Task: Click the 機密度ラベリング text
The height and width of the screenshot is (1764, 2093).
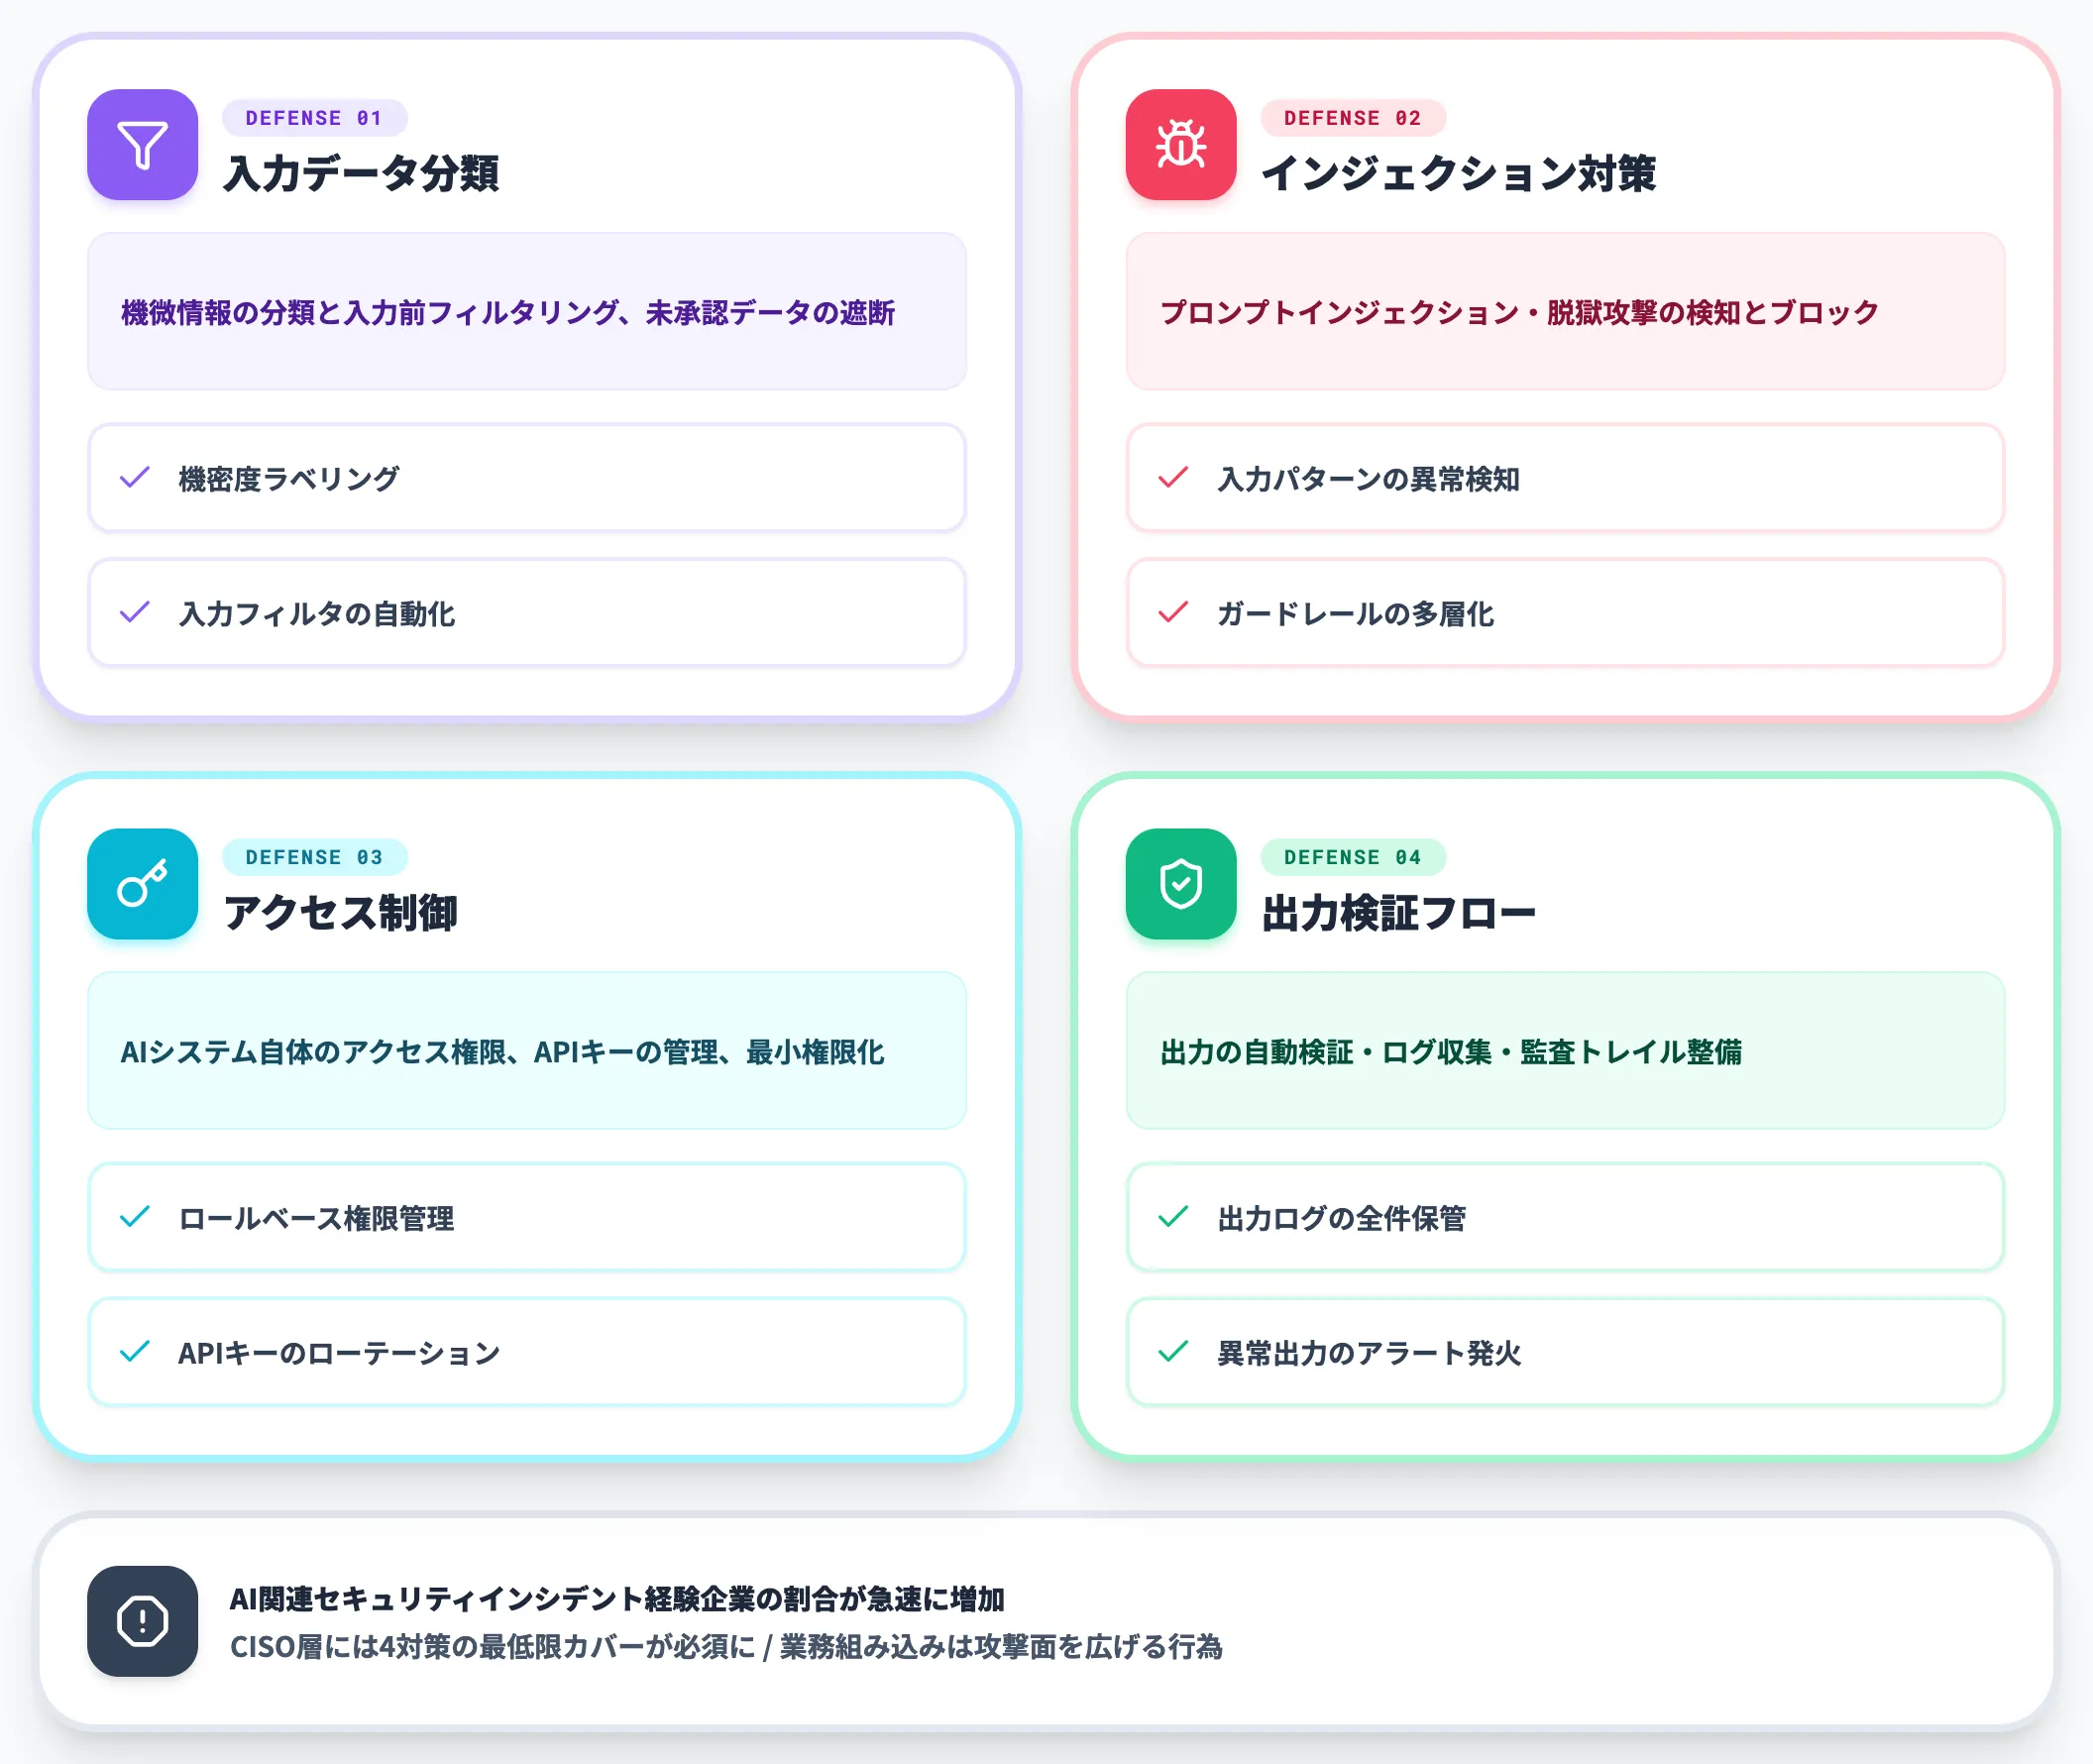Action: click(x=288, y=478)
